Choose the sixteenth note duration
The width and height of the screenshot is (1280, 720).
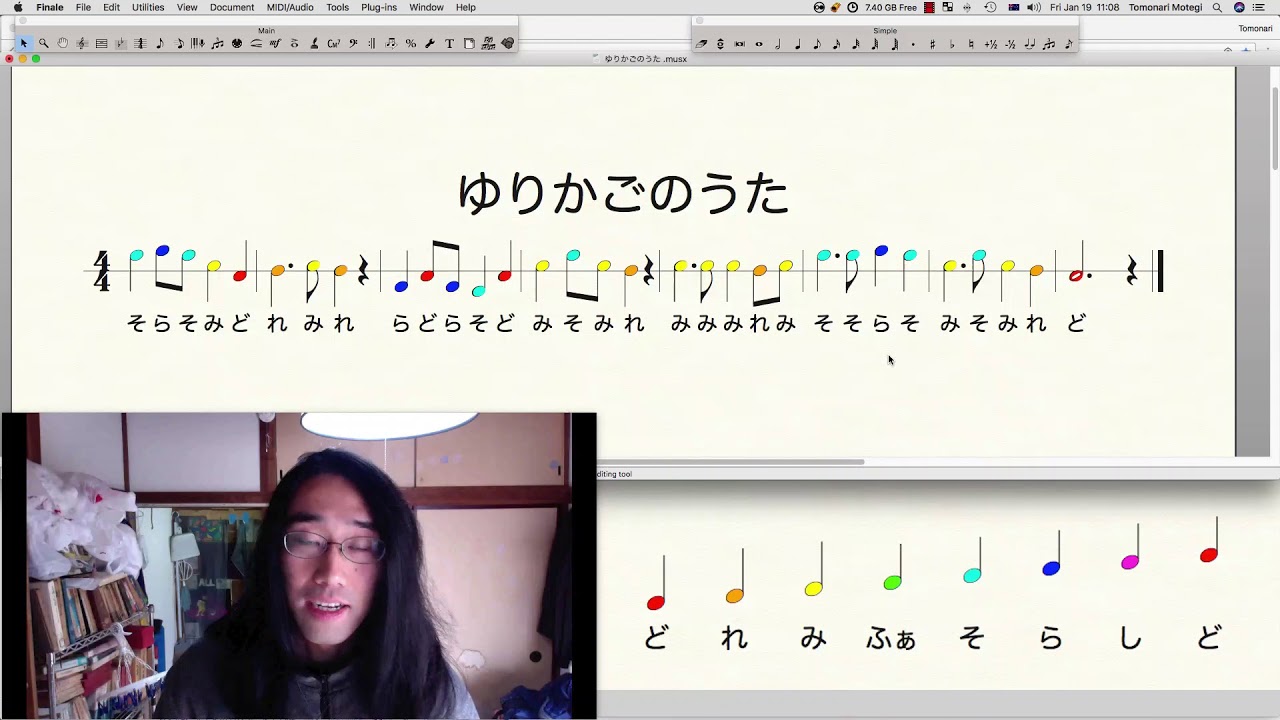pos(837,44)
